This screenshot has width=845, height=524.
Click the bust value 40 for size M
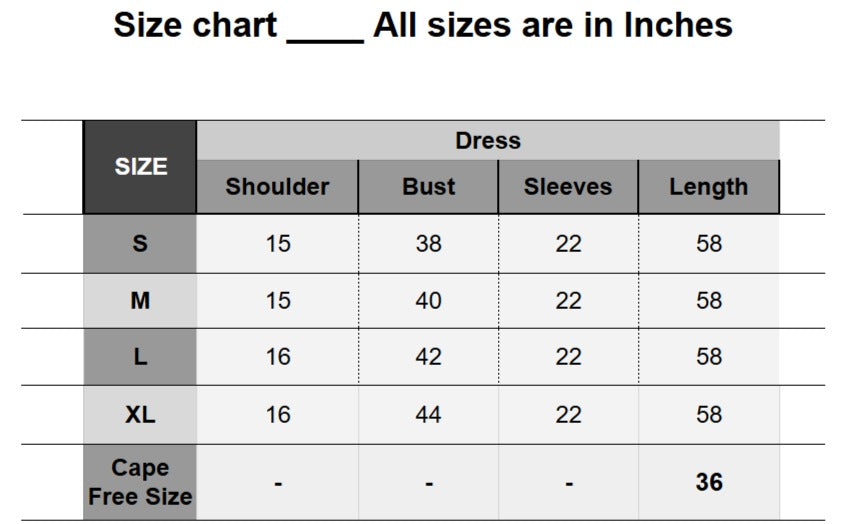[x=428, y=301]
